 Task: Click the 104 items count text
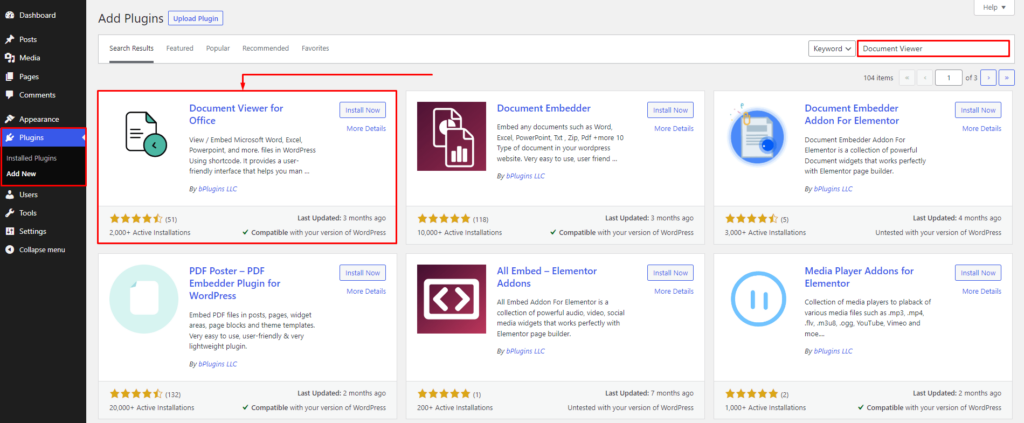tap(878, 78)
